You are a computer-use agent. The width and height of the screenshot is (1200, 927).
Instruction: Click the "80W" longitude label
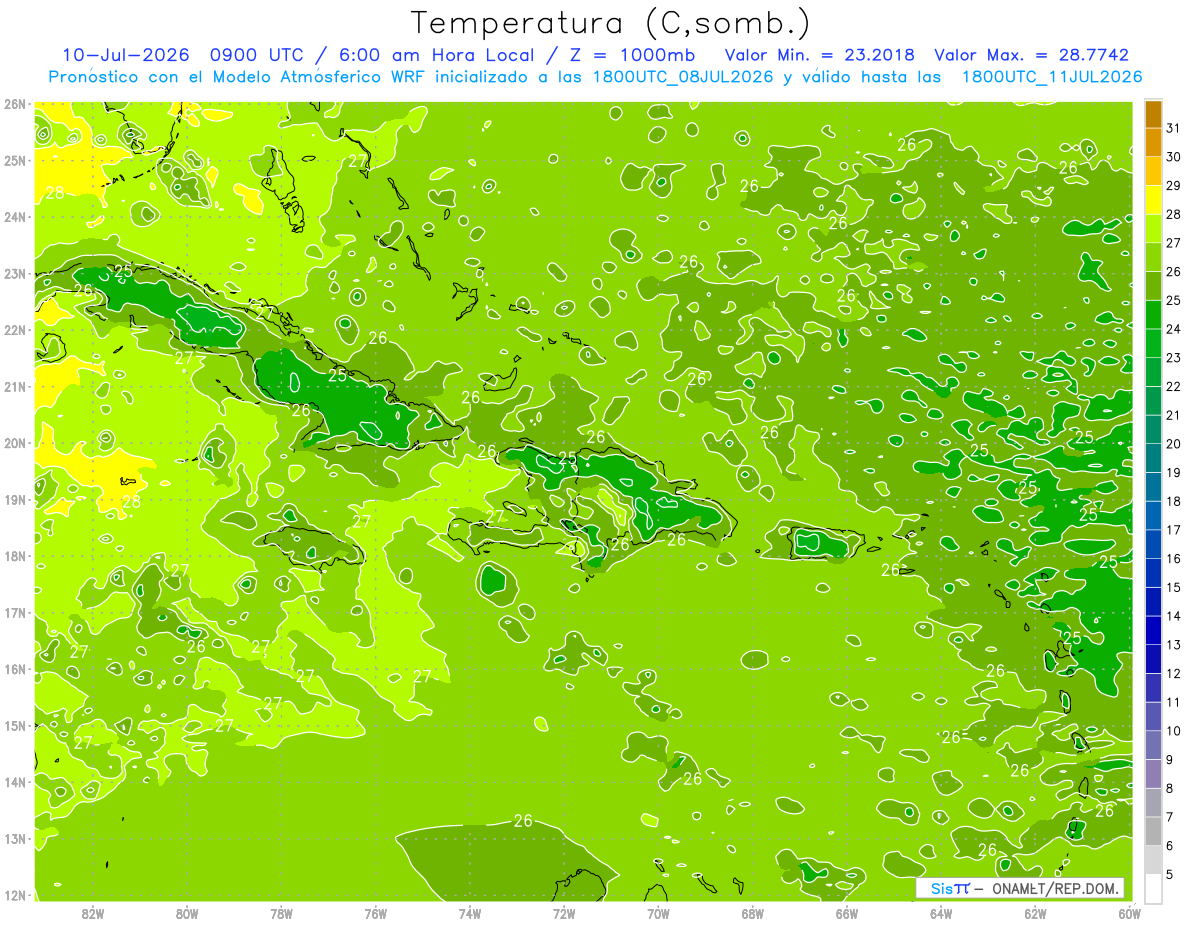tap(187, 914)
